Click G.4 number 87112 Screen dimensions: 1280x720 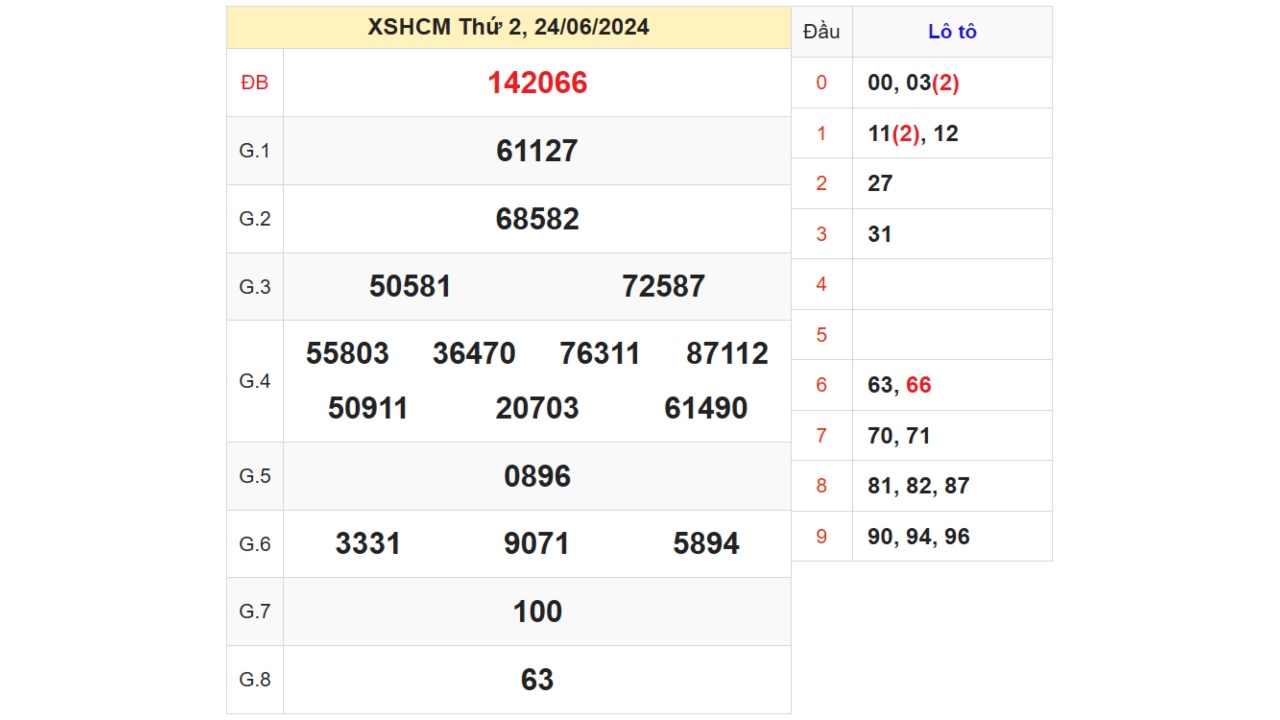click(x=727, y=354)
